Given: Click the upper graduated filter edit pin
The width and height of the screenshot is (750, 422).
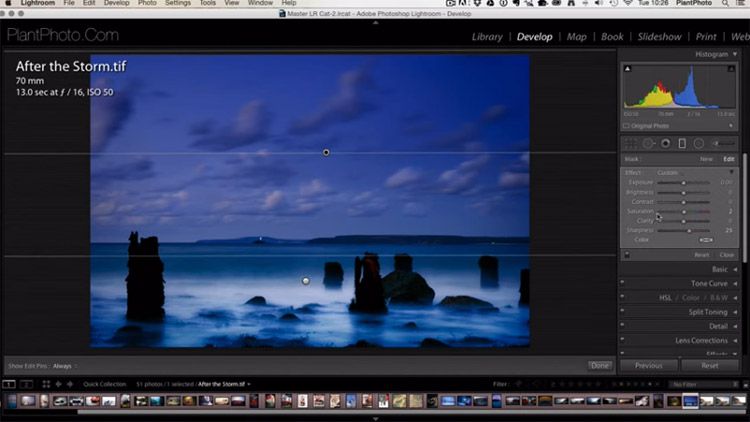Looking at the screenshot, I should 326,152.
